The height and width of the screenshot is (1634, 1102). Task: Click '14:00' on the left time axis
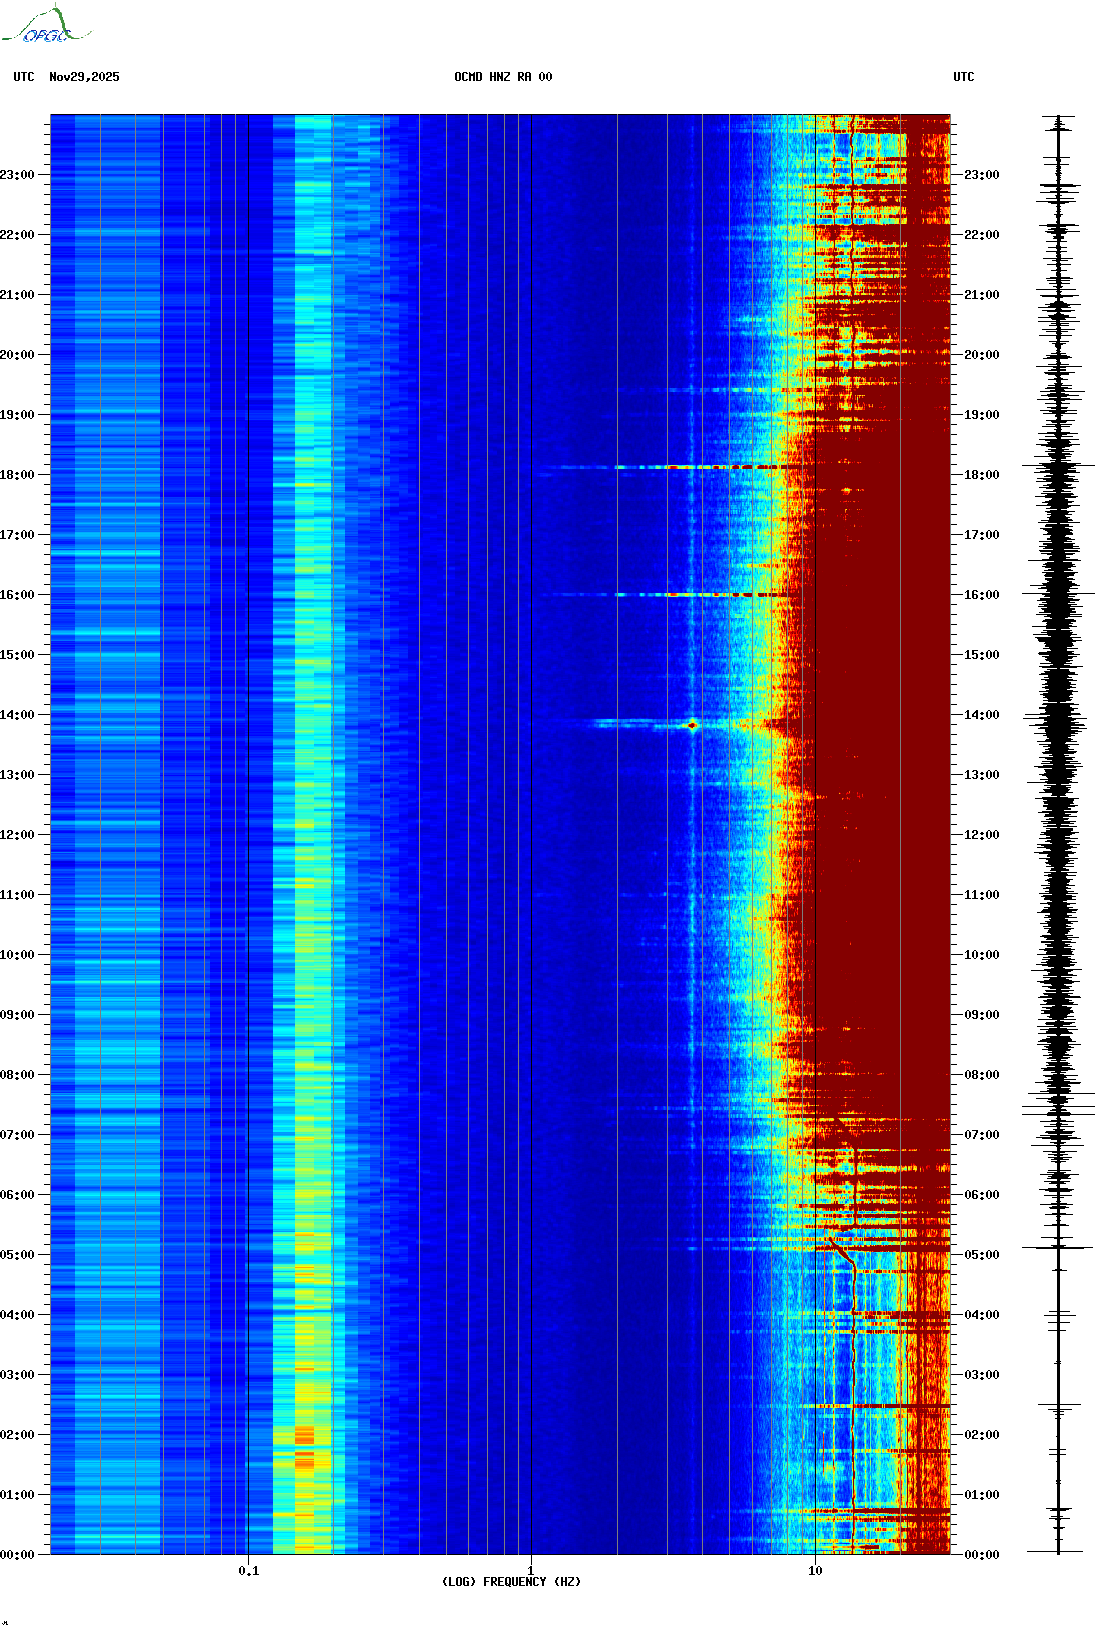pos(17,715)
